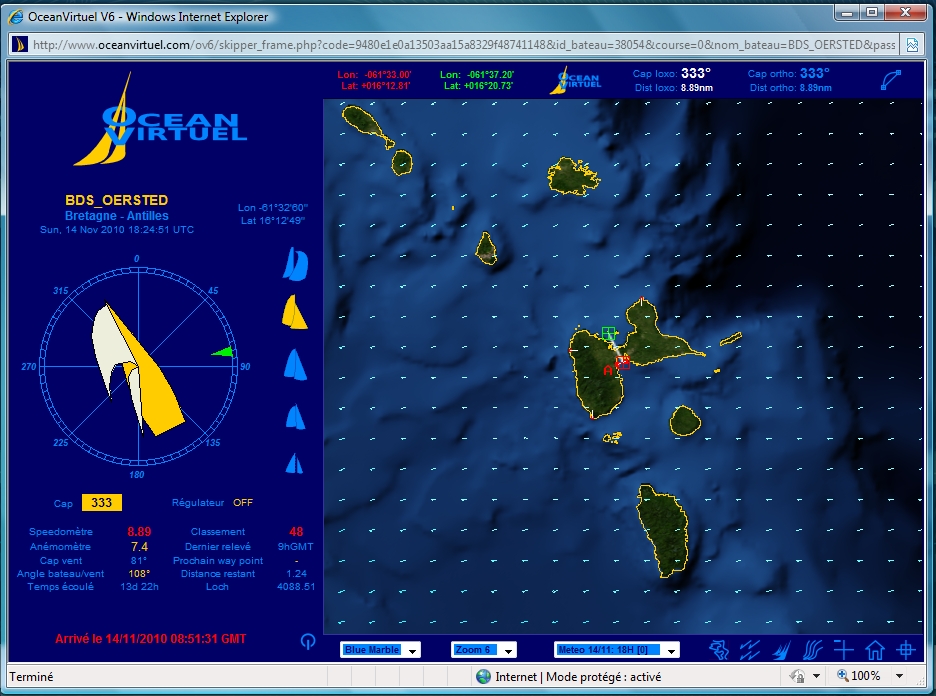This screenshot has width=936, height=696.
Task: Click the Loch value 4088.51
Action: click(x=296, y=587)
